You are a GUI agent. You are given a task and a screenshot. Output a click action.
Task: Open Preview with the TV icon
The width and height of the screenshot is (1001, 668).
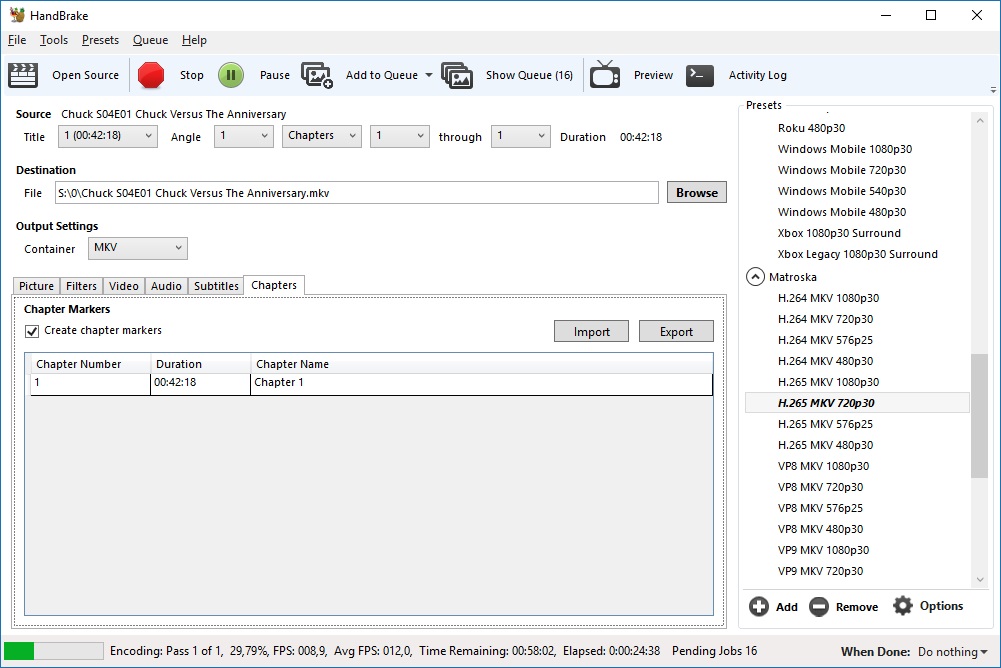[x=604, y=75]
